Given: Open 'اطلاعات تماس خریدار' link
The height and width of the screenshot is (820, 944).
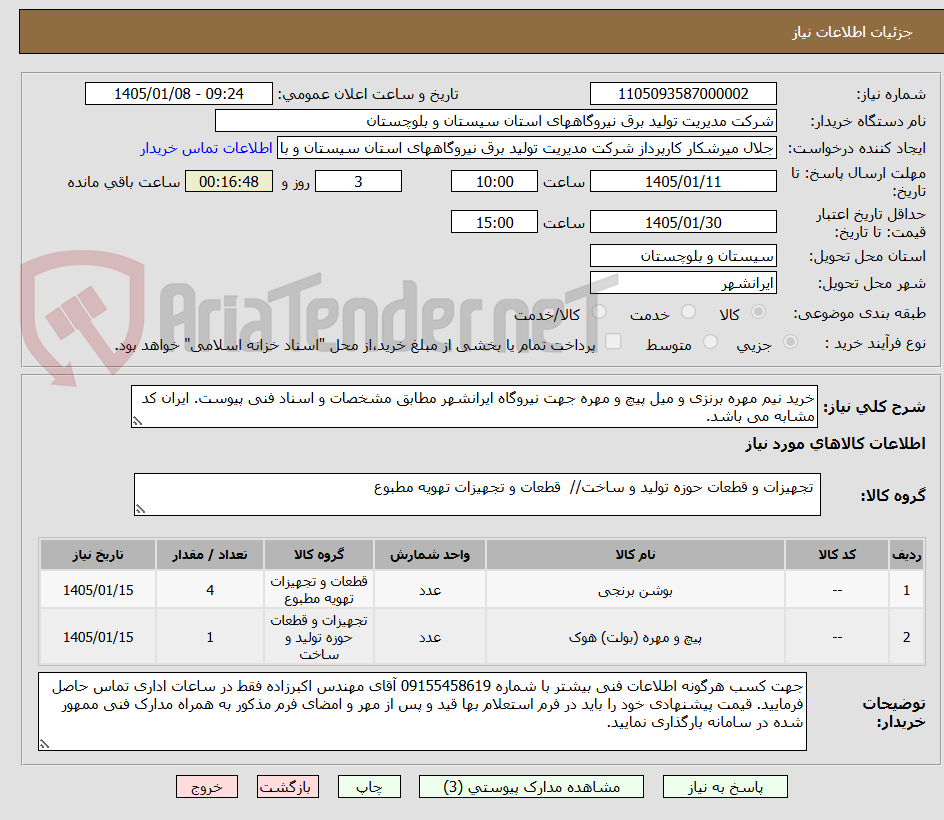Looking at the screenshot, I should (206, 148).
